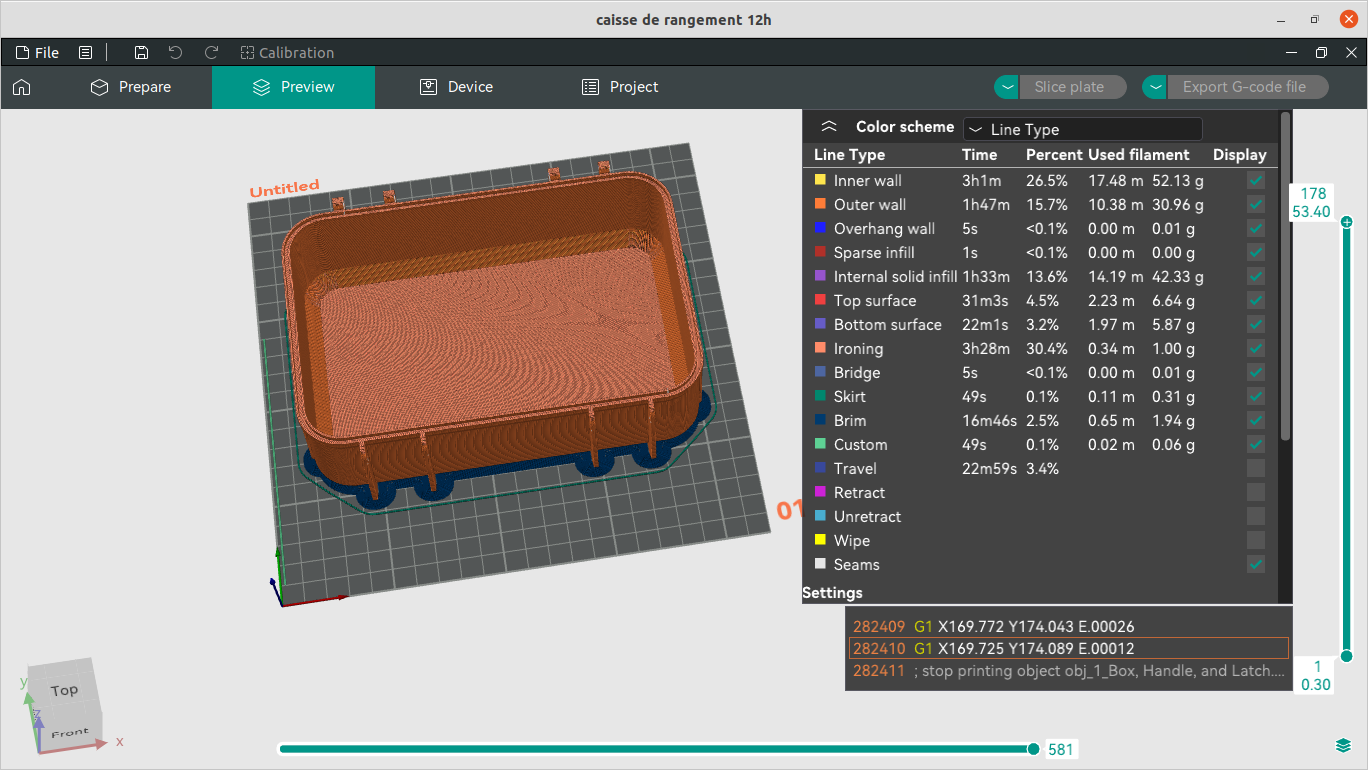Hide Inner wall lines checkbox
The image size is (1368, 770).
tap(1255, 181)
